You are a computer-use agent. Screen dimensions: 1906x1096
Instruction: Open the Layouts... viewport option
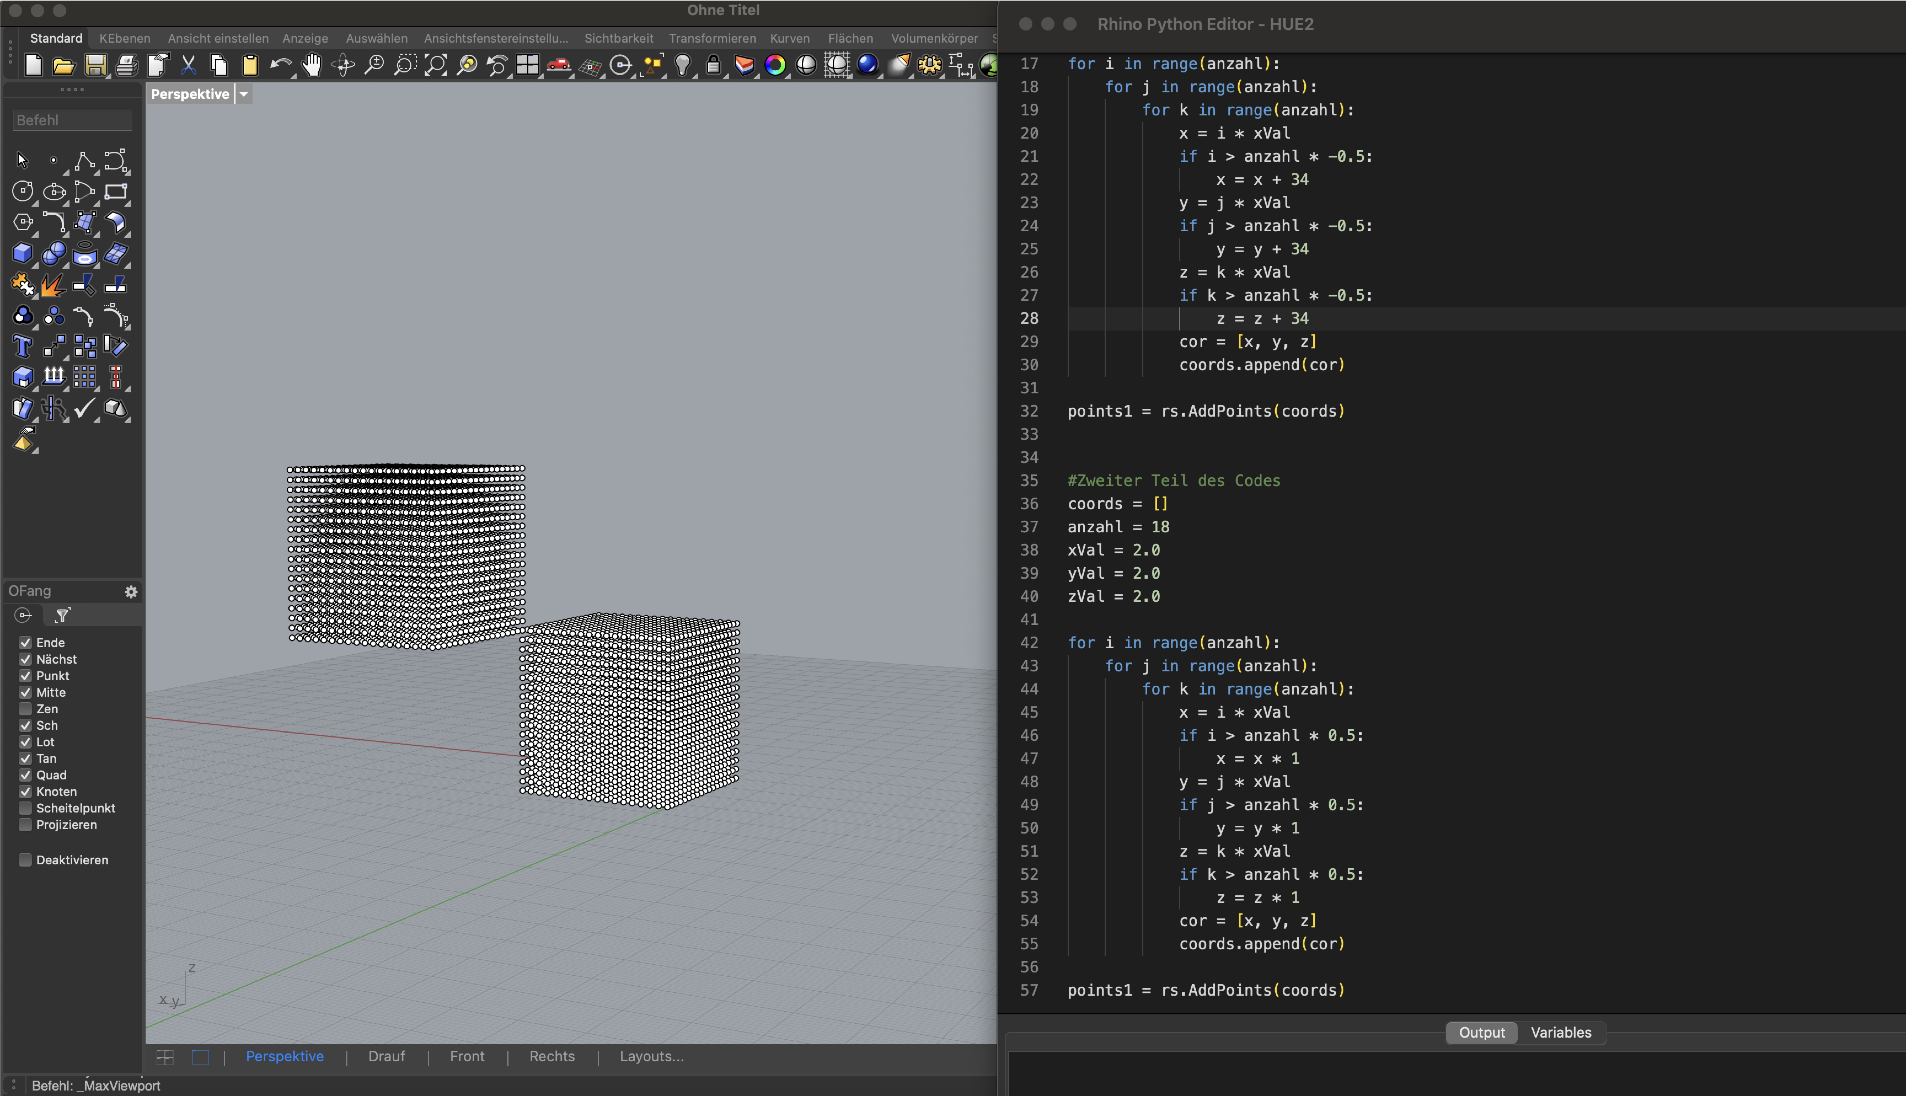(651, 1057)
